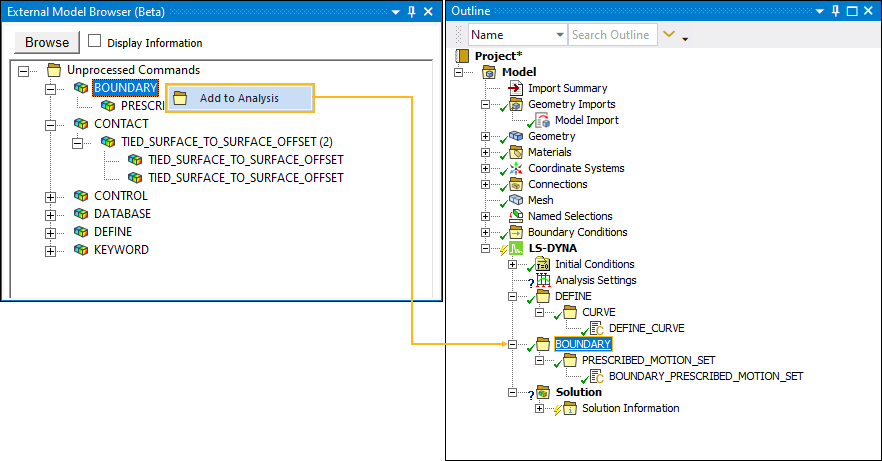Viewport: 882px width, 461px height.
Task: Click the KEYWORD cube icon
Action: coord(81,250)
